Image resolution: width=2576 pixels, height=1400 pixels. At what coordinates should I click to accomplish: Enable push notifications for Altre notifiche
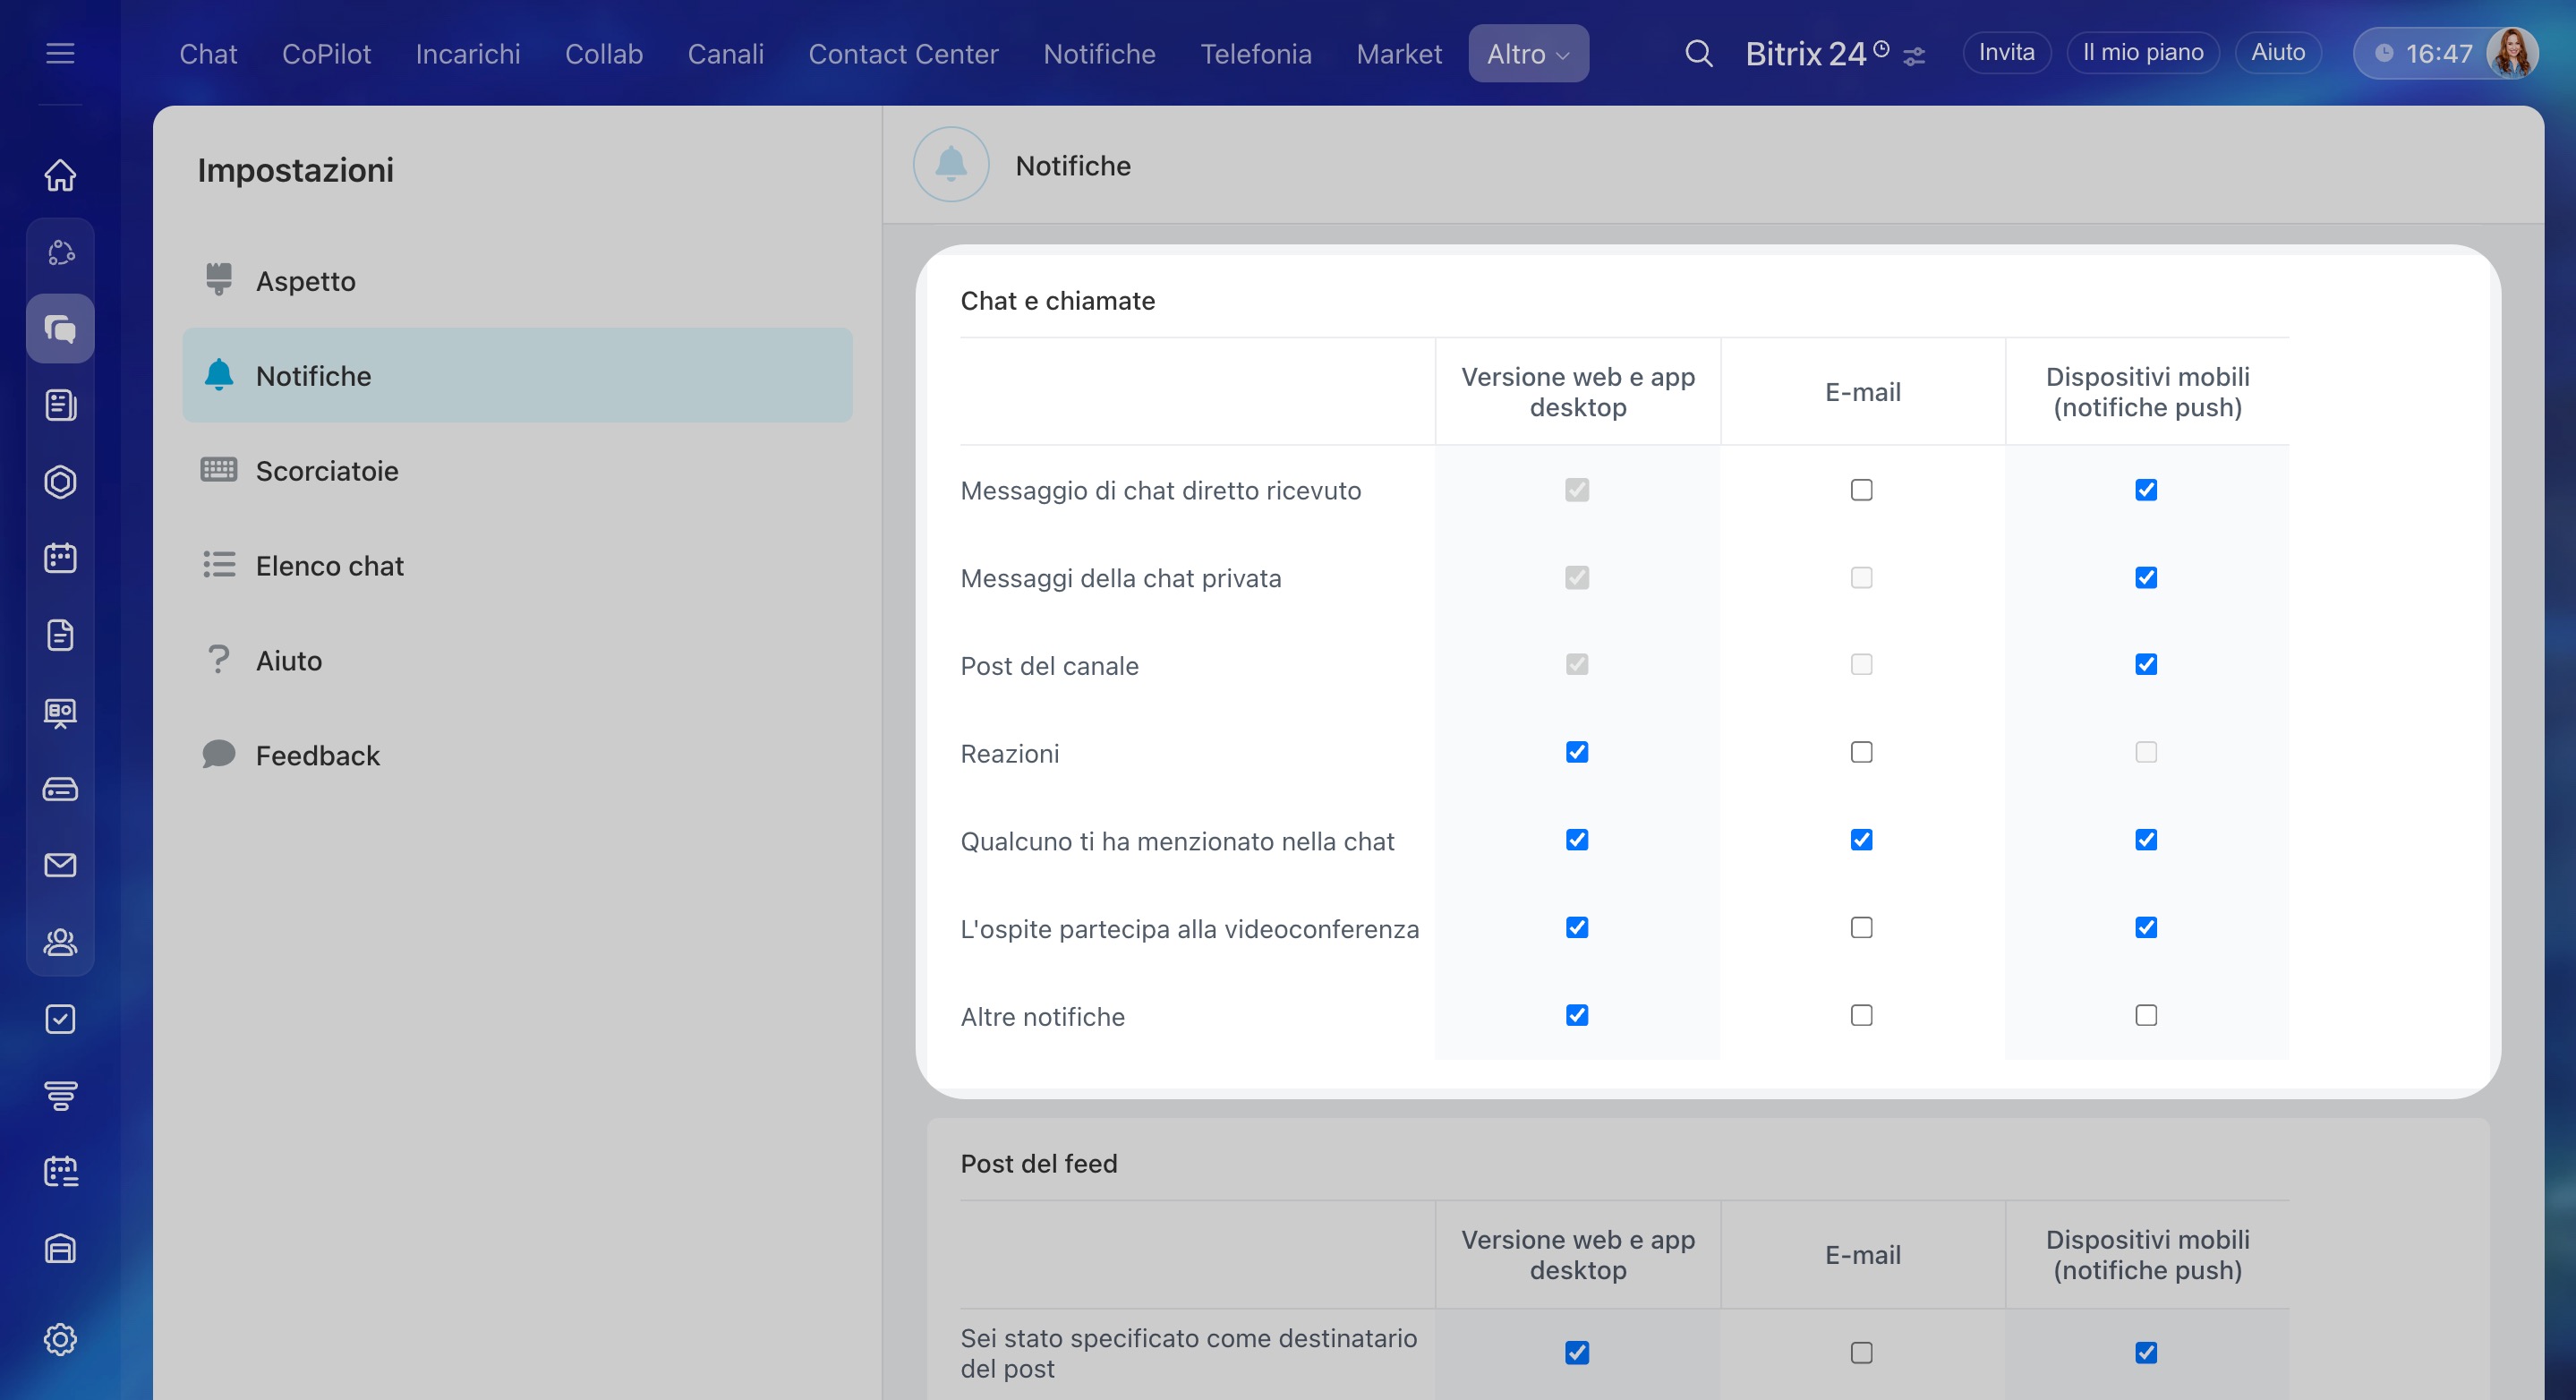click(2146, 1016)
